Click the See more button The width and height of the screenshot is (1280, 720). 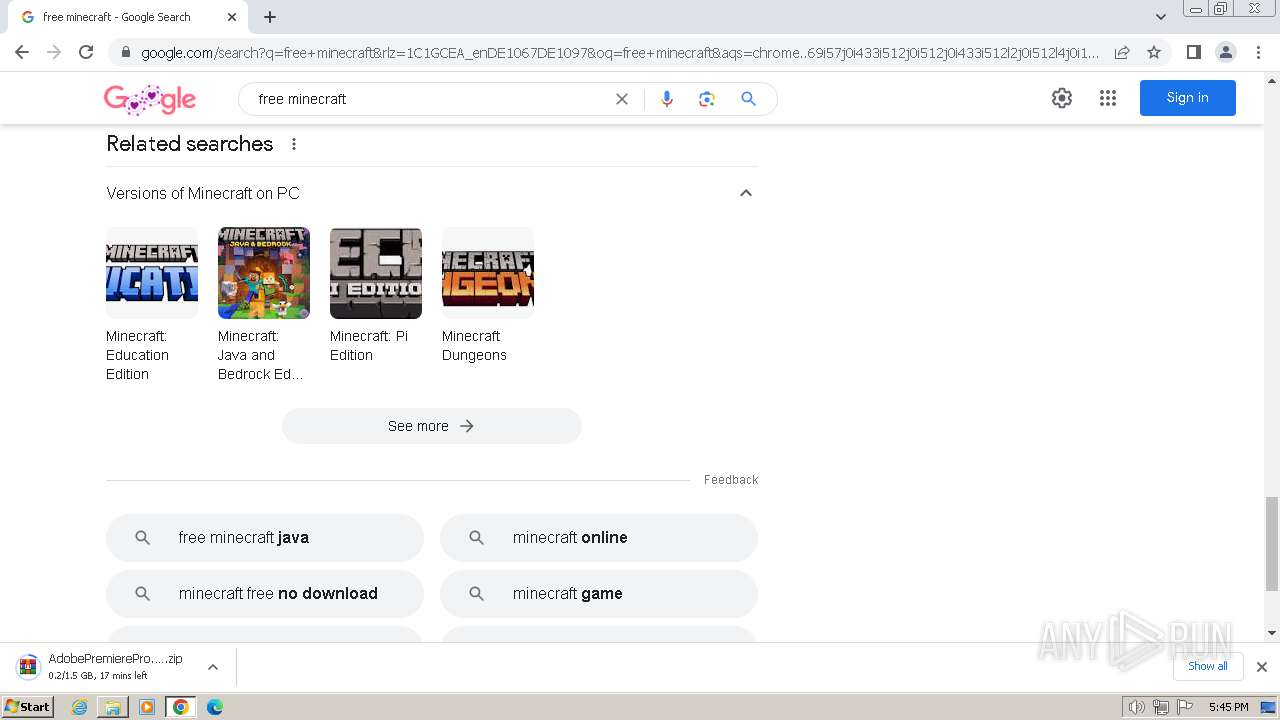pyautogui.click(x=432, y=426)
